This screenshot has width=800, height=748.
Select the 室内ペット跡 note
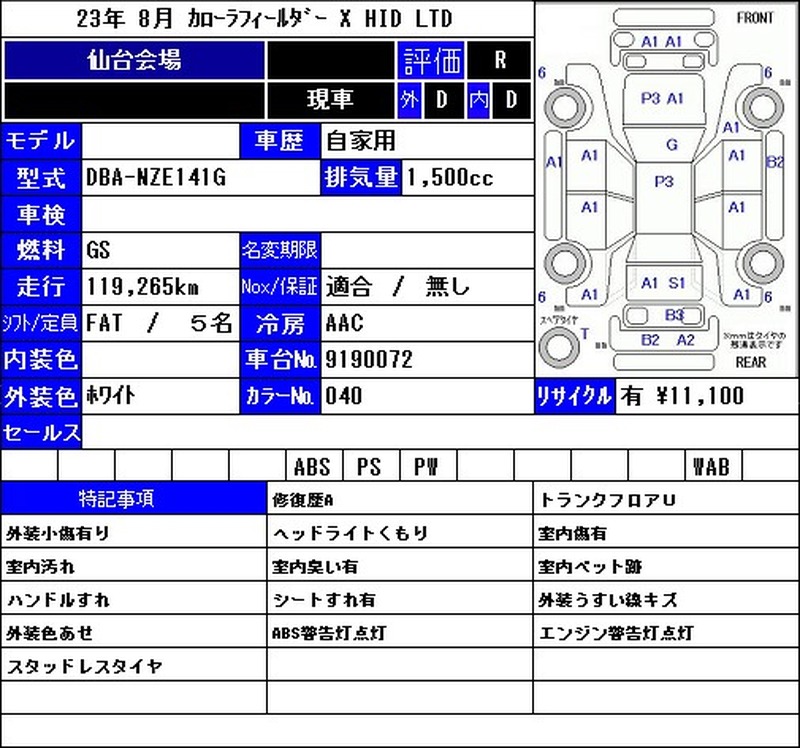pyautogui.click(x=590, y=566)
